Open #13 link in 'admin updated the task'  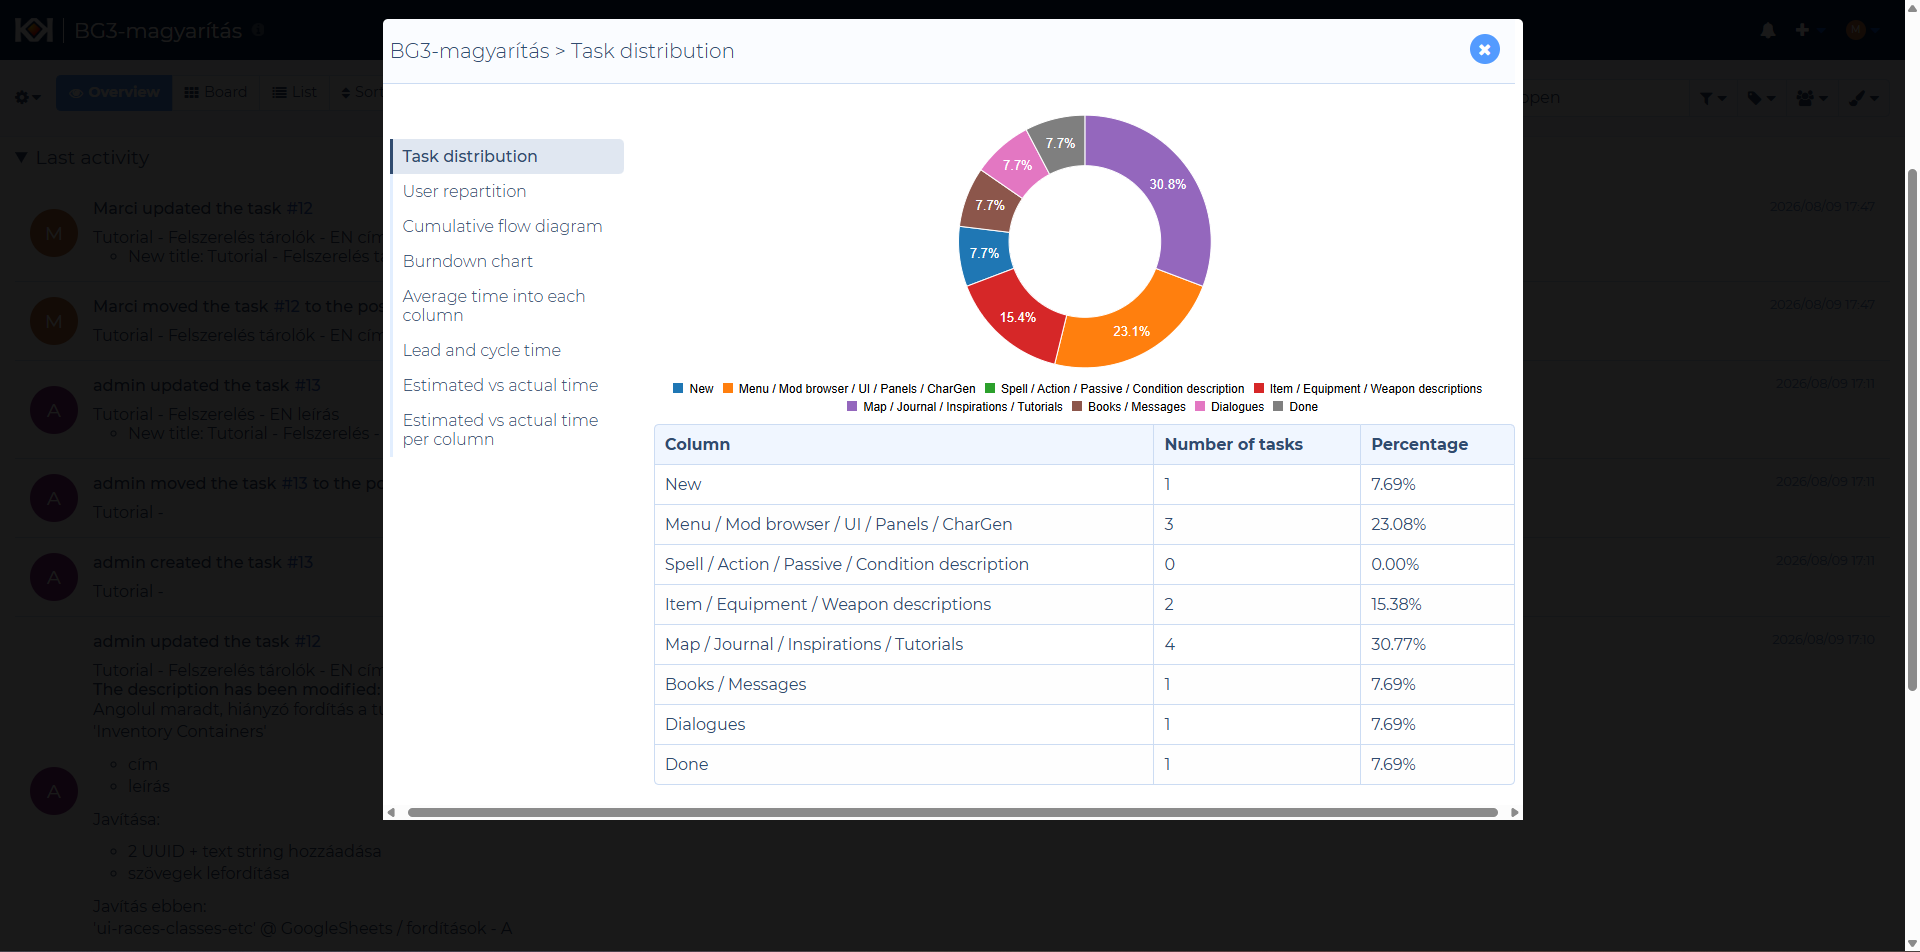click(x=307, y=385)
